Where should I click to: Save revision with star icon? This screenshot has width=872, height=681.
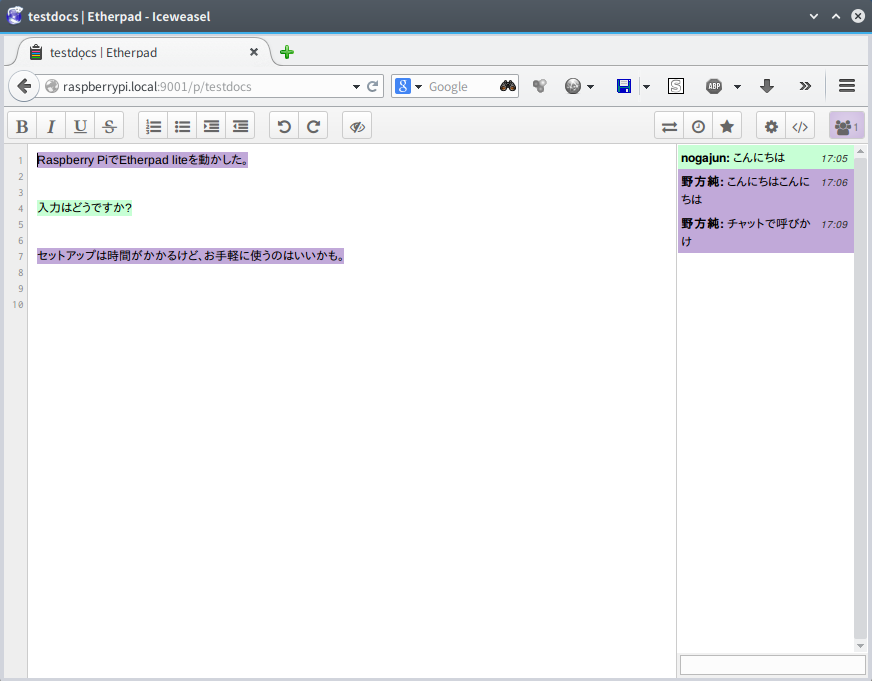727,126
